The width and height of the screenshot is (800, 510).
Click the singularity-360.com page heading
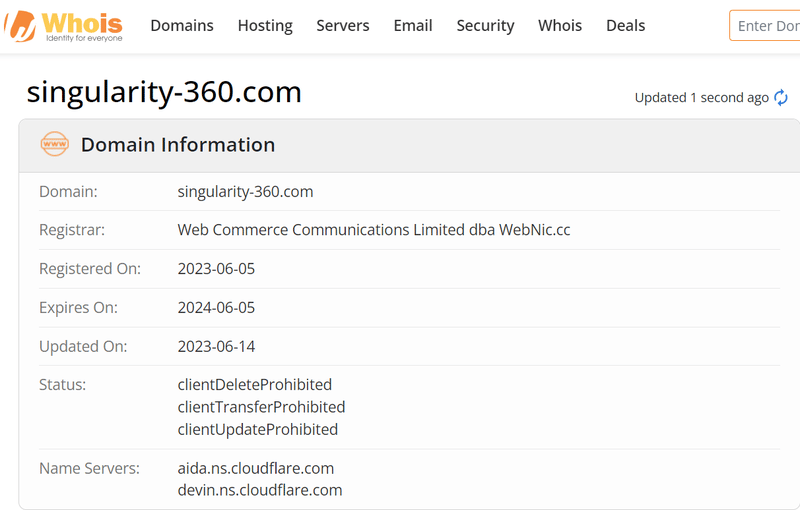click(x=164, y=92)
